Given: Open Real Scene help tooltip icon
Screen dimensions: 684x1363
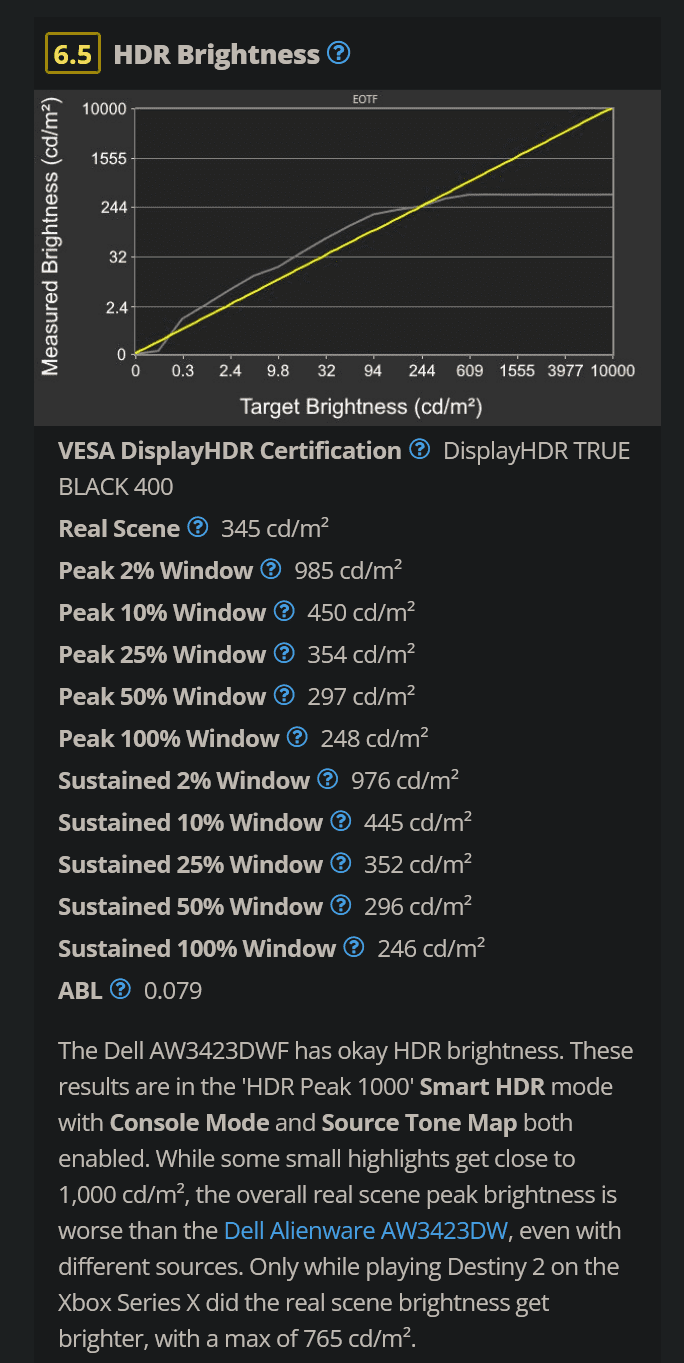Looking at the screenshot, I should pos(198,527).
